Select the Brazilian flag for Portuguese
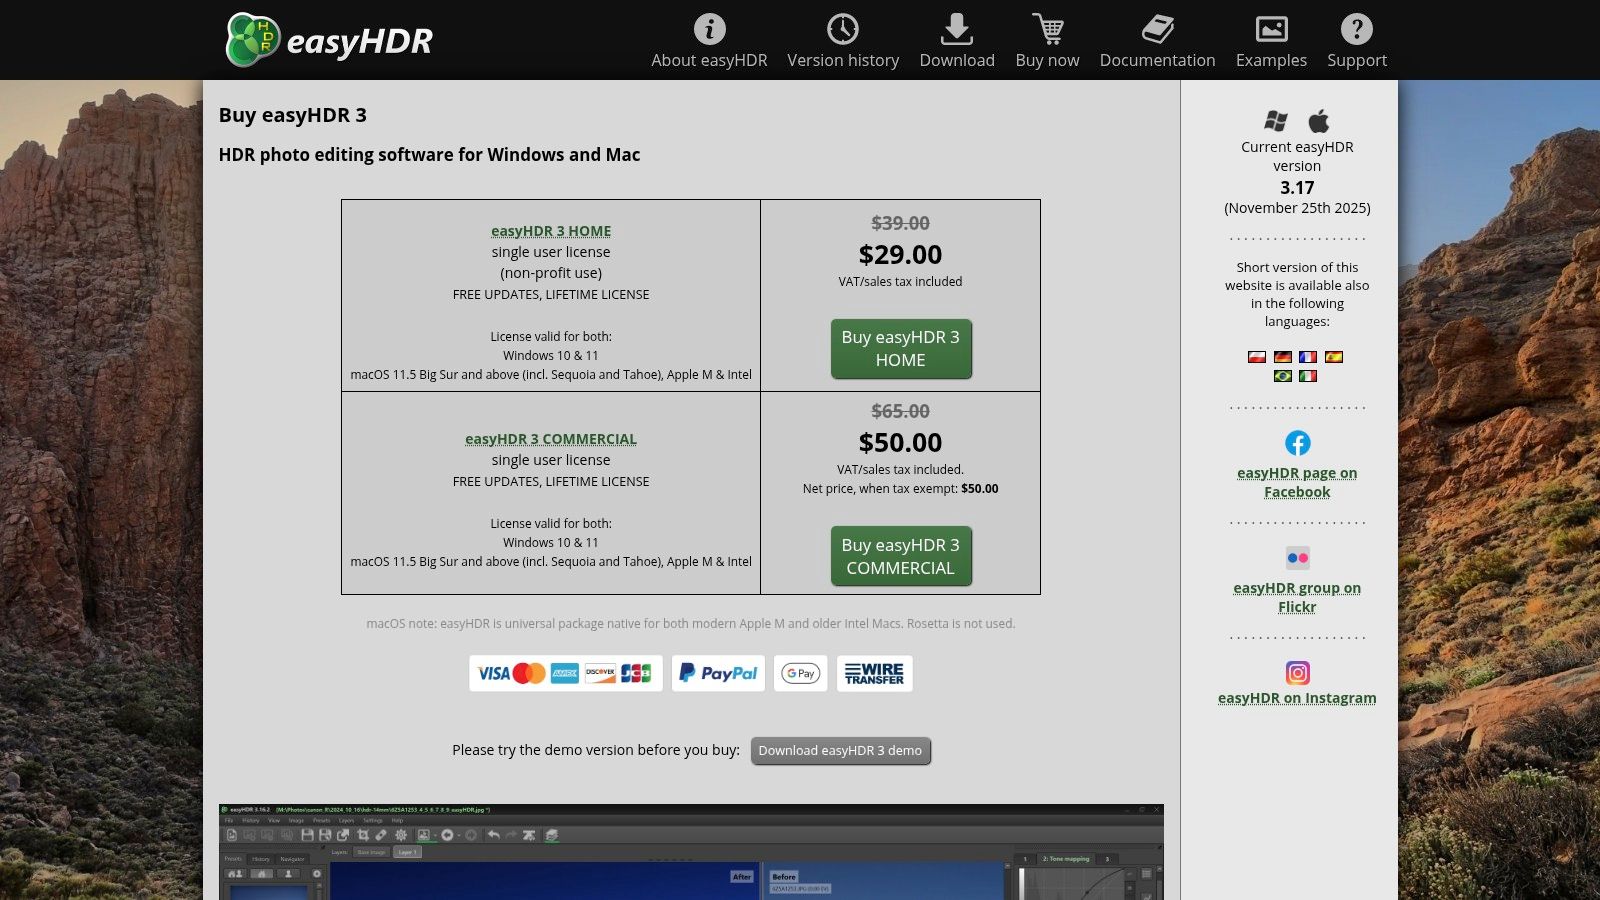This screenshot has height=900, width=1600. pos(1283,375)
